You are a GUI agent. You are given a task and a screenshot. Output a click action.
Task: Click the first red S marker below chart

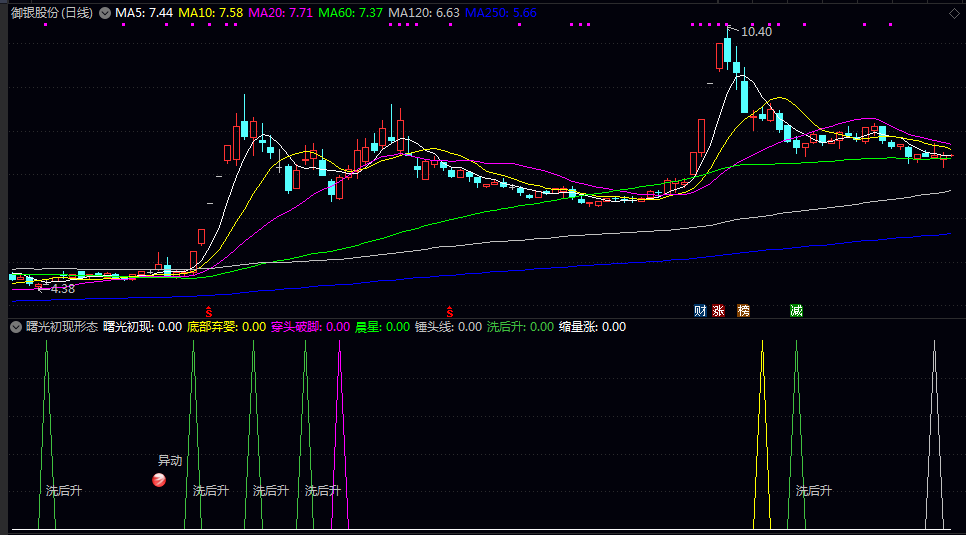[x=208, y=311]
